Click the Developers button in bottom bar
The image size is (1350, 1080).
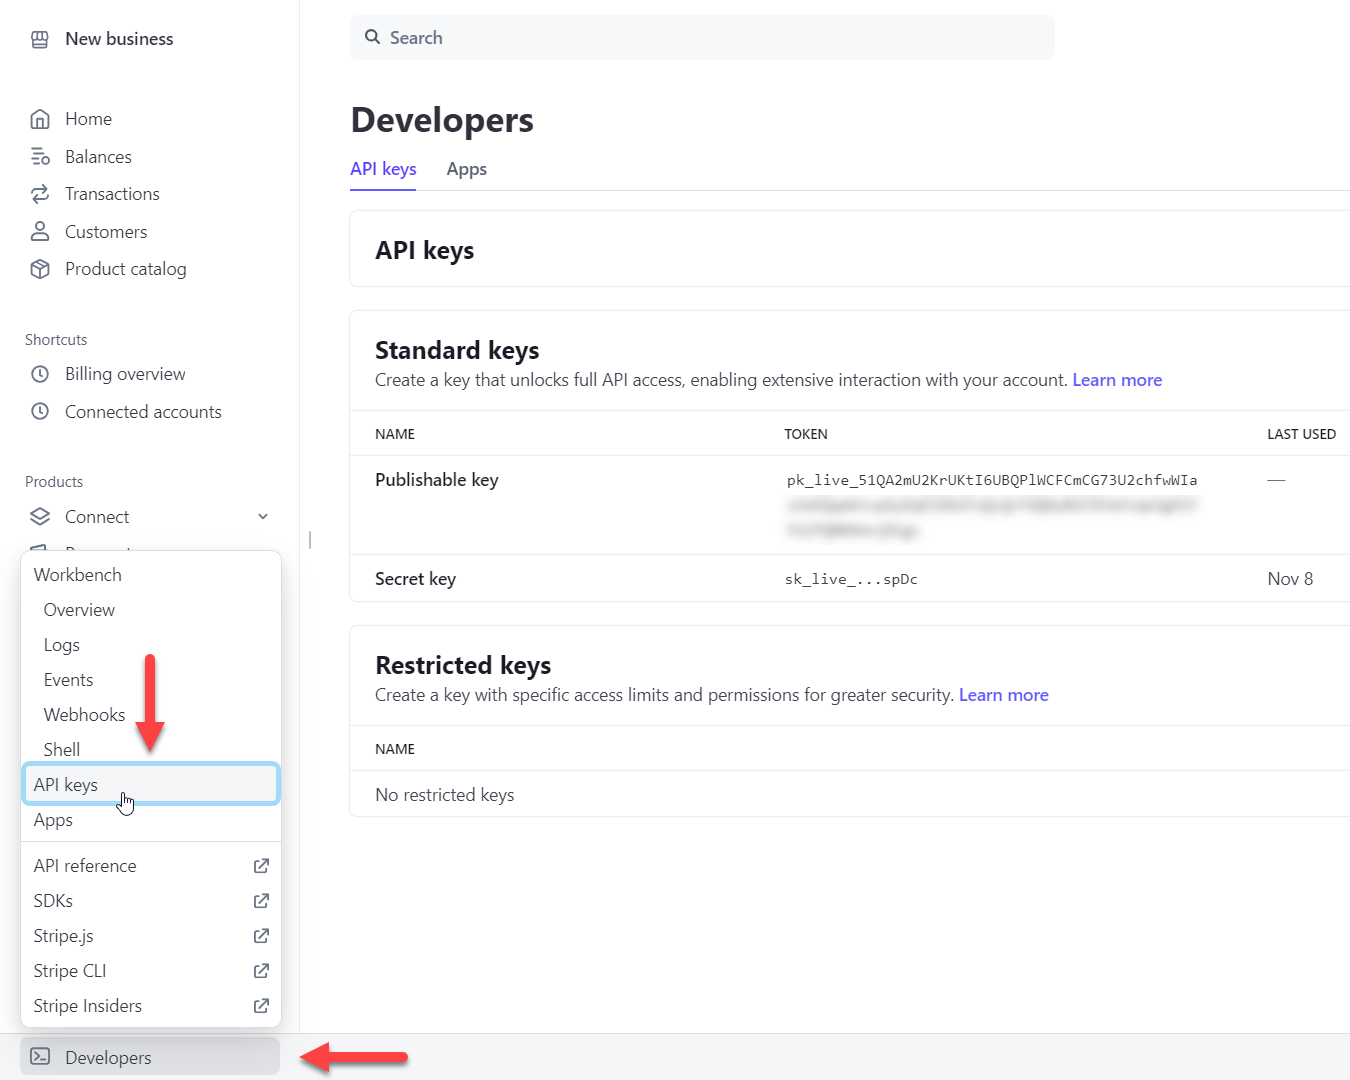click(150, 1057)
